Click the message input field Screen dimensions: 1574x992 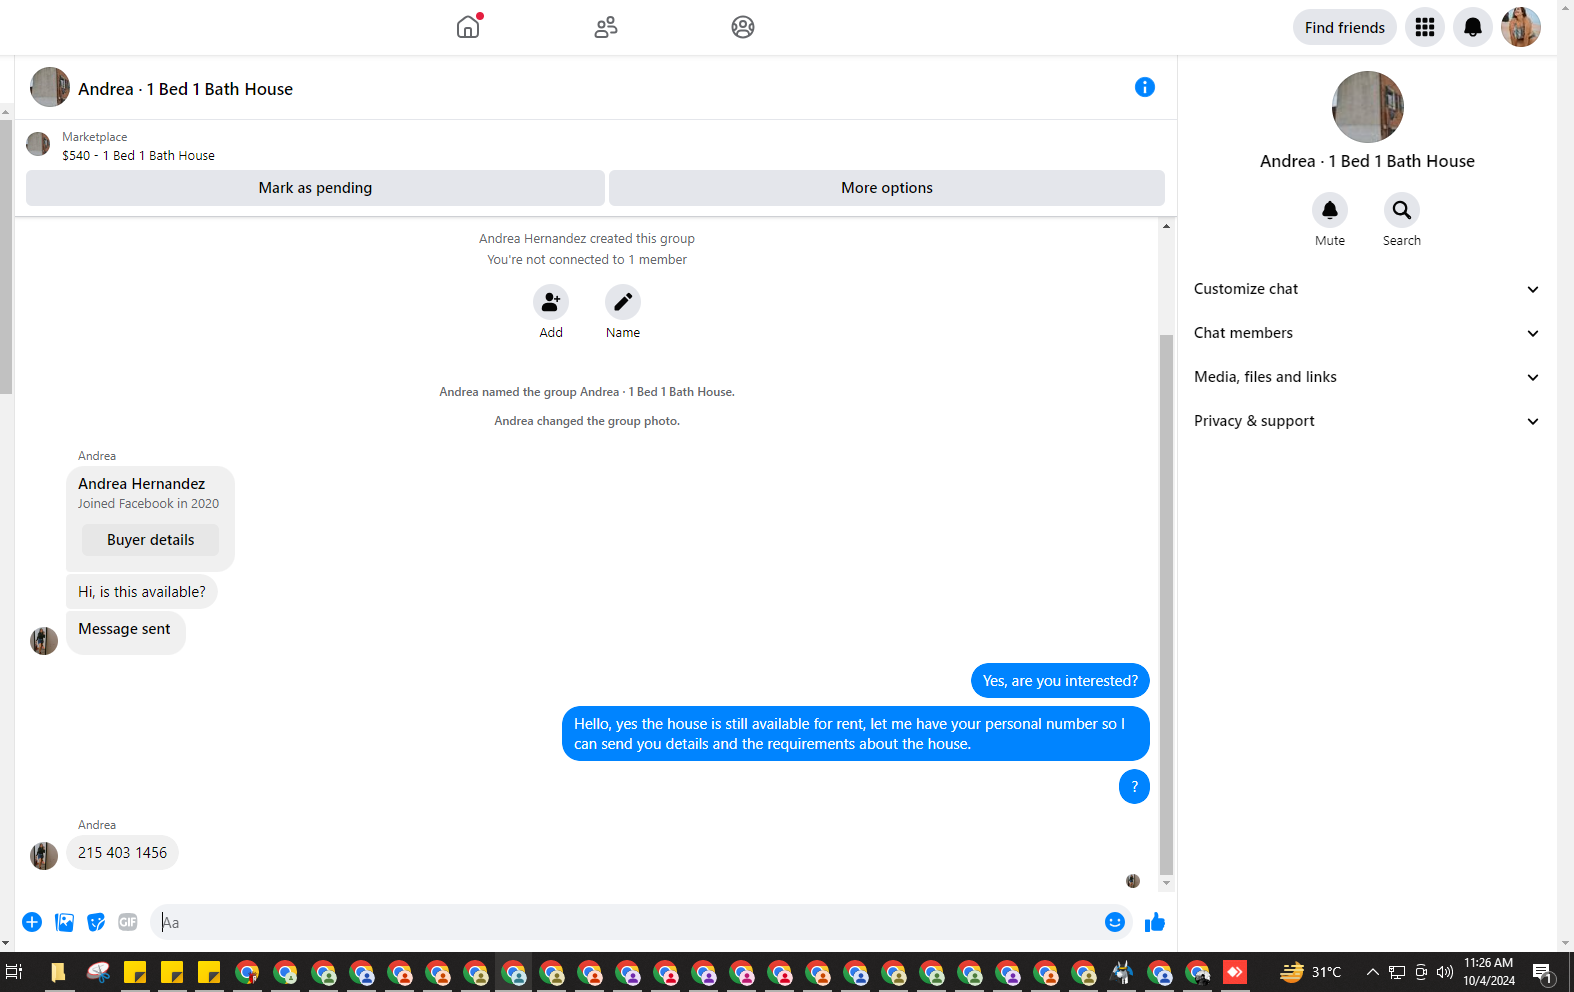pyautogui.click(x=630, y=922)
